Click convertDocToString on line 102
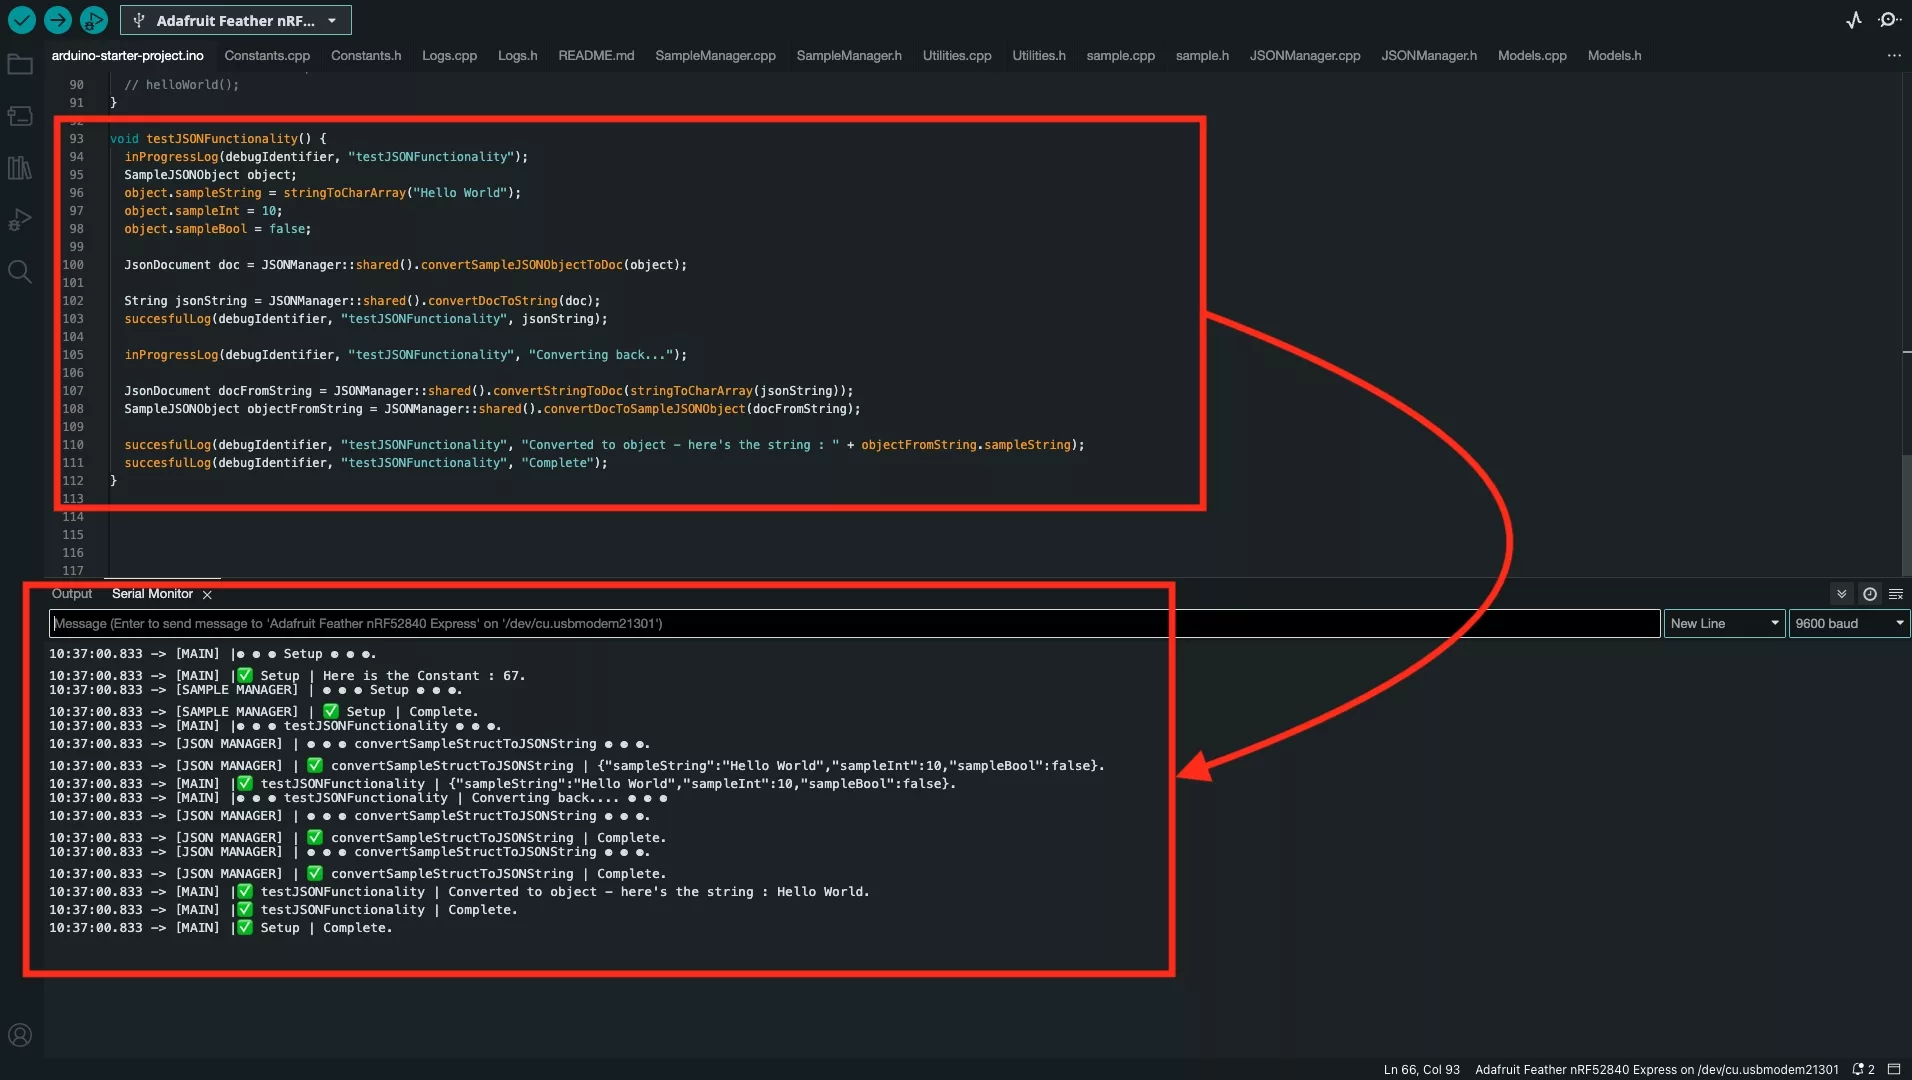 pos(492,301)
